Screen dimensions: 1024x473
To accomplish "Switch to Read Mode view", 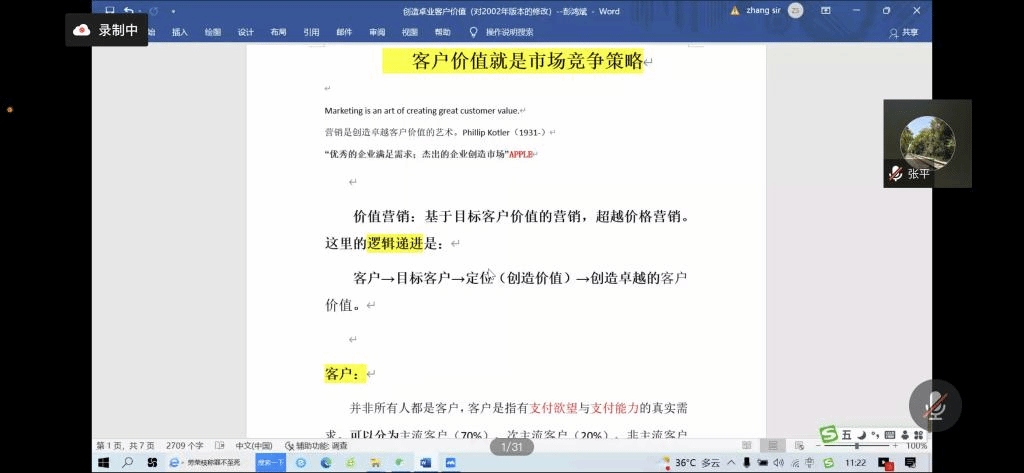I will (746, 446).
